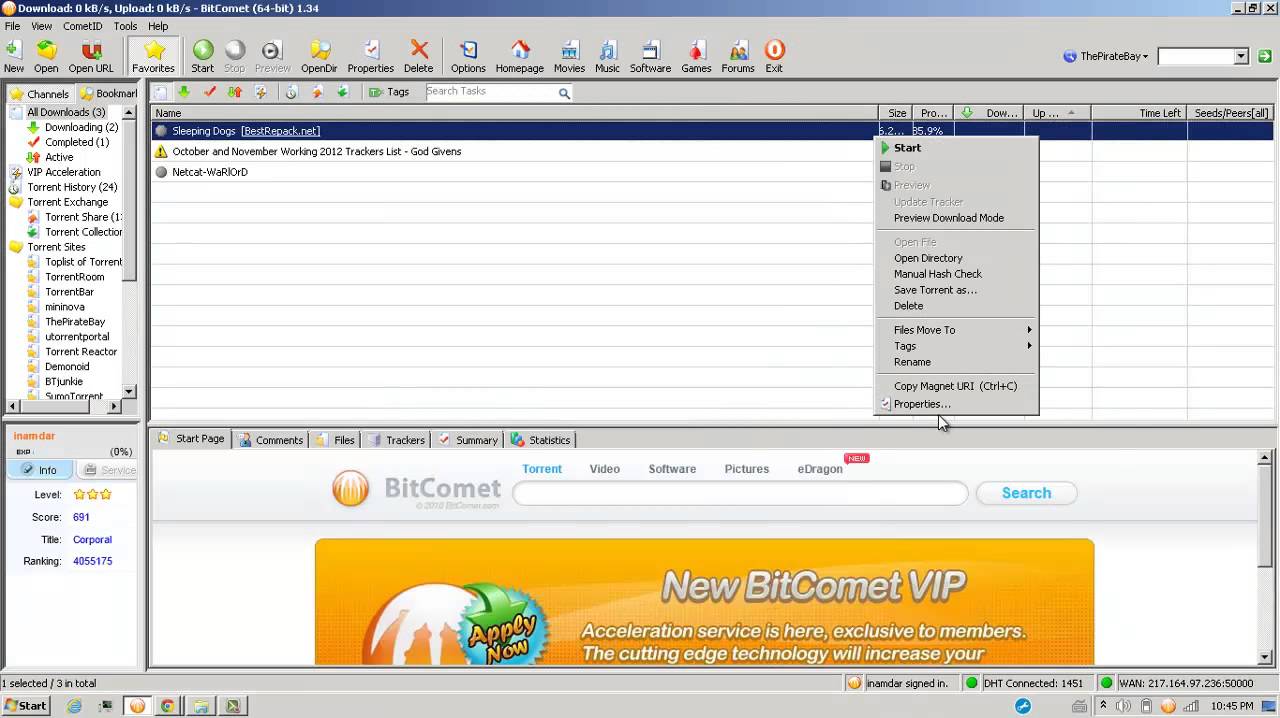
Task: Select mininova in the sidebar tree
Action: pyautogui.click(x=65, y=307)
